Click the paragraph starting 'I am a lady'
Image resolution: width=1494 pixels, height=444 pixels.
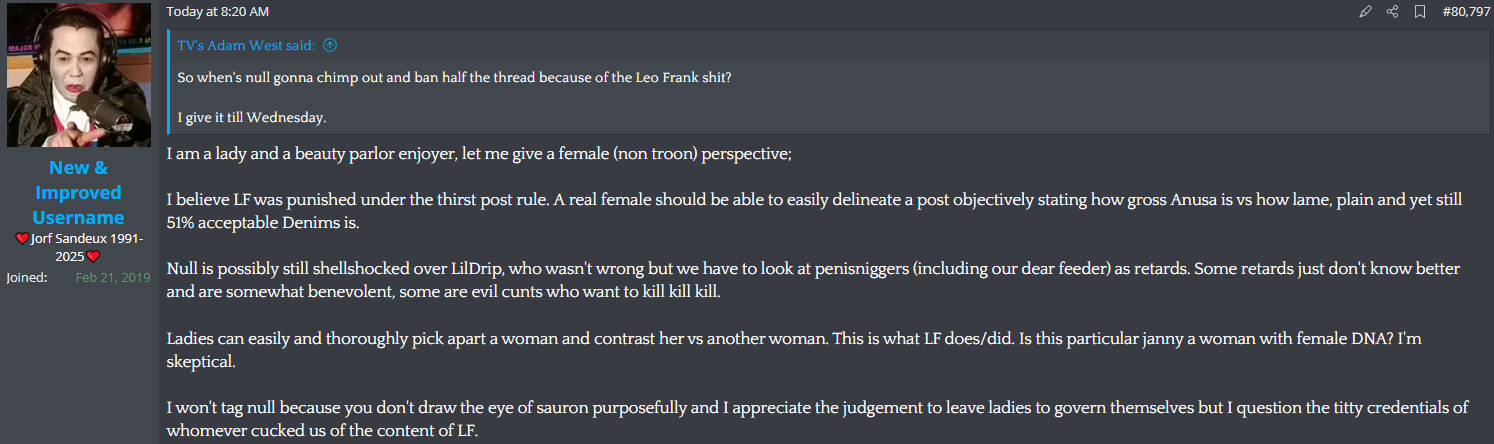pos(479,155)
